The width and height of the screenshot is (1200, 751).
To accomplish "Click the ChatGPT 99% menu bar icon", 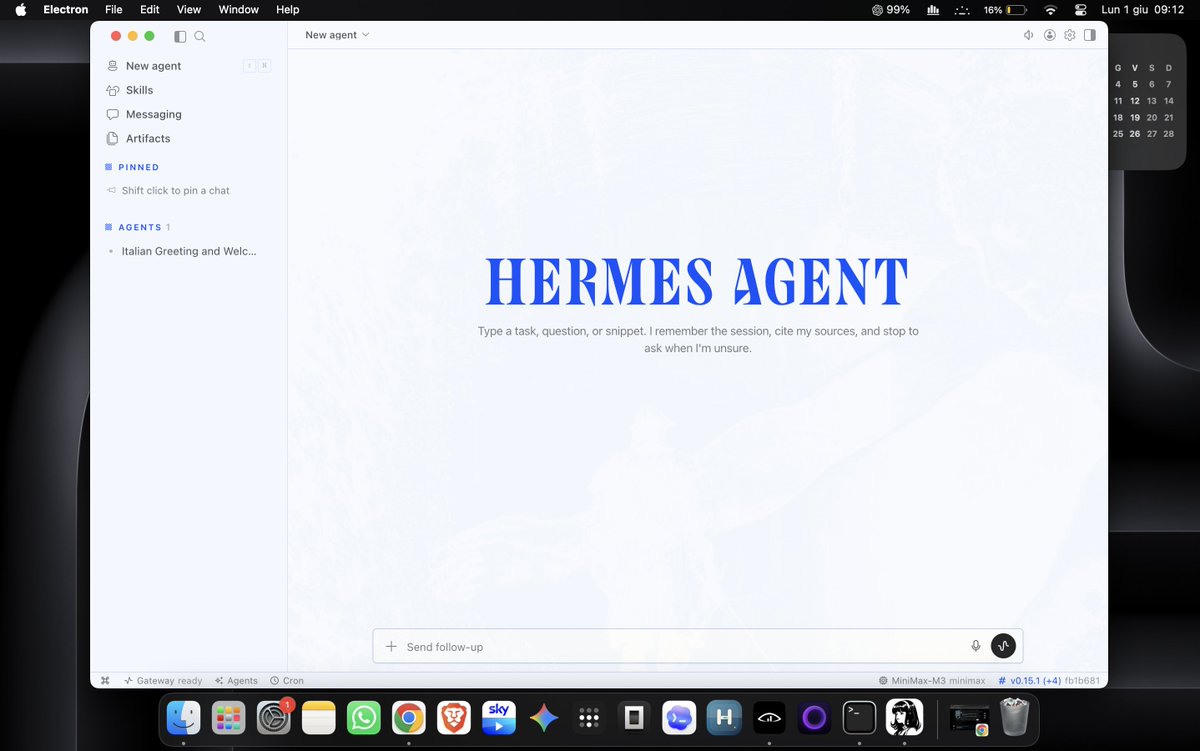I will pos(891,10).
